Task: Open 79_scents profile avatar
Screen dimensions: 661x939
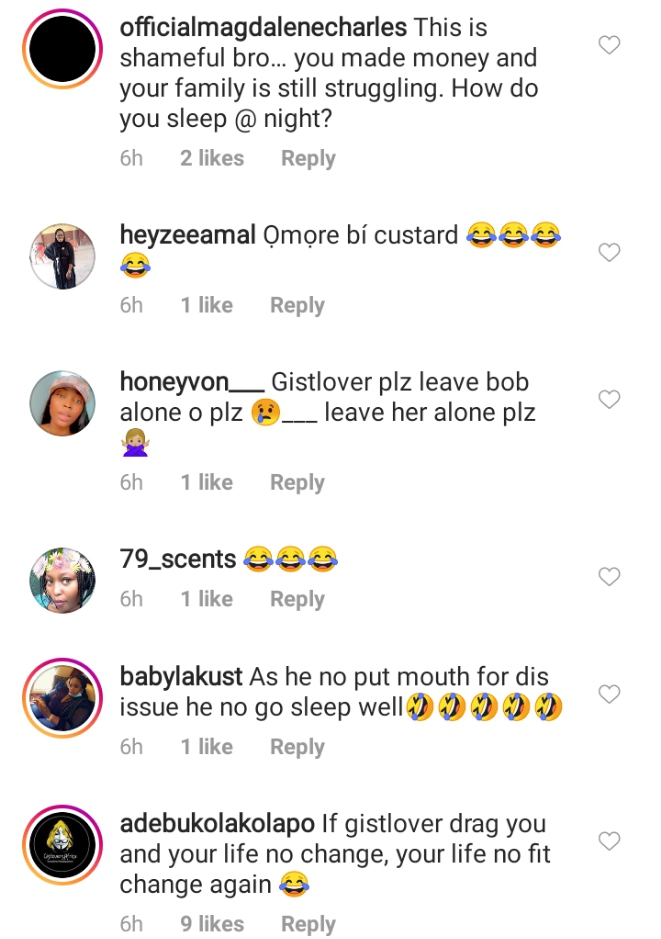Action: pyautogui.click(x=62, y=580)
